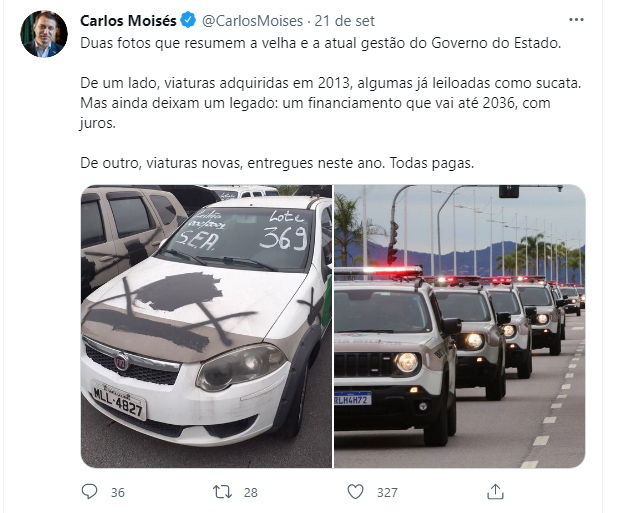The width and height of the screenshot is (618, 513).
Task: Open Carlos Moisés profile picture
Action: (x=44, y=34)
